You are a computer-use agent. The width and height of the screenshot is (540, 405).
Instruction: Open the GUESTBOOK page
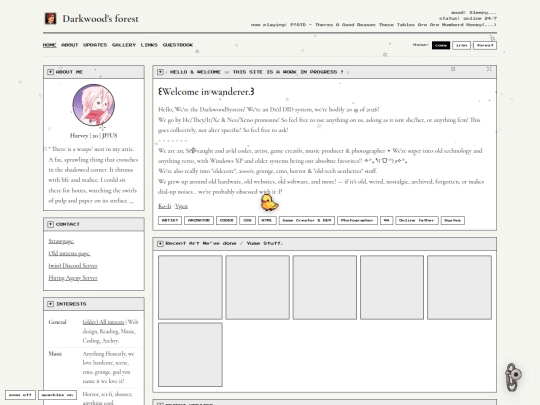point(178,45)
